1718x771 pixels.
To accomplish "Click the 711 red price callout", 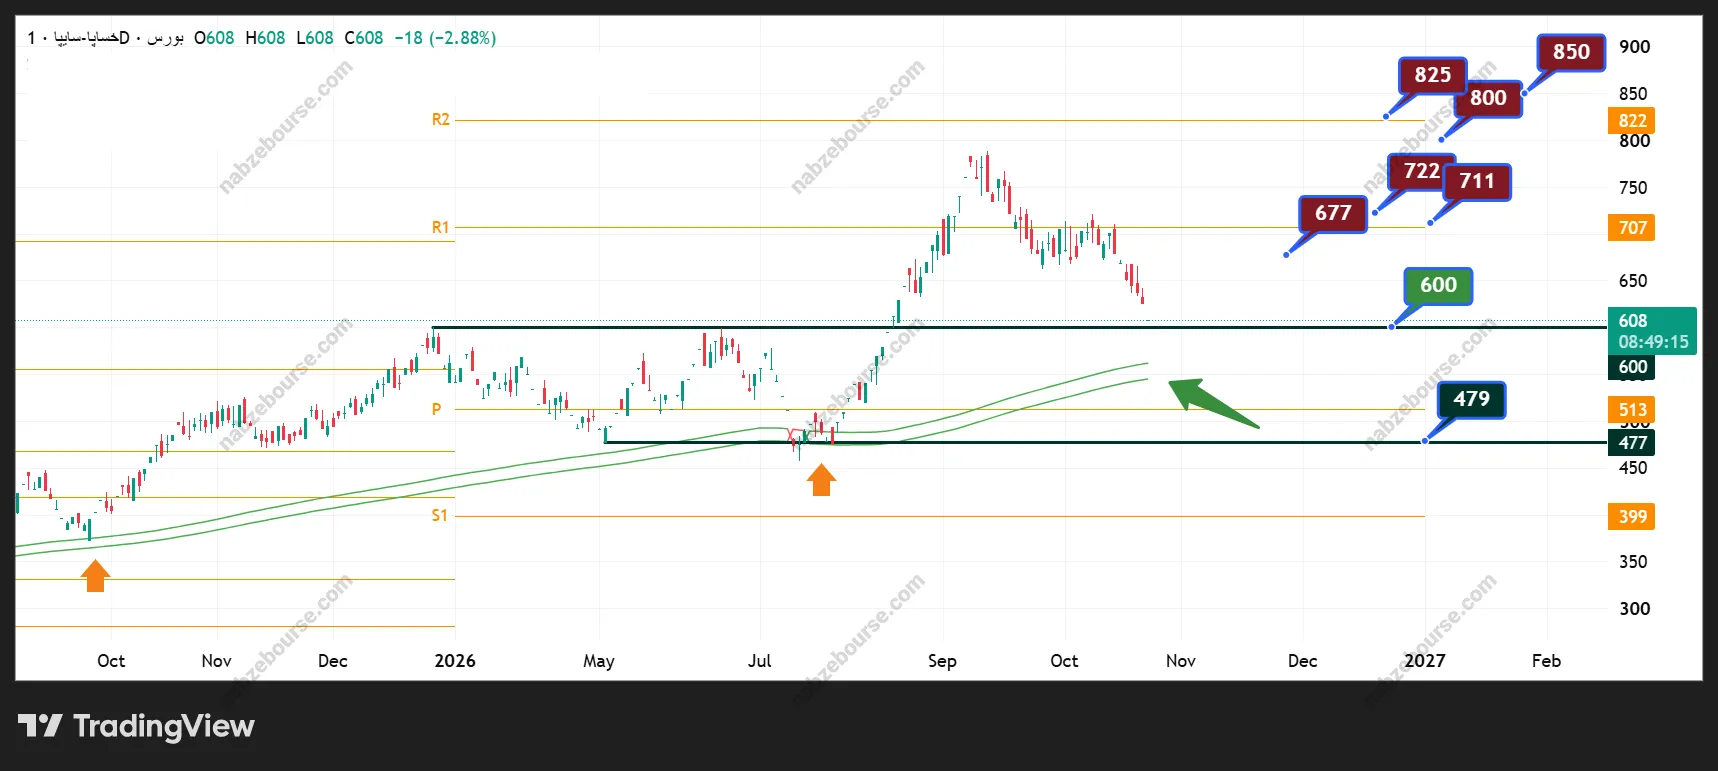I will tap(1476, 181).
